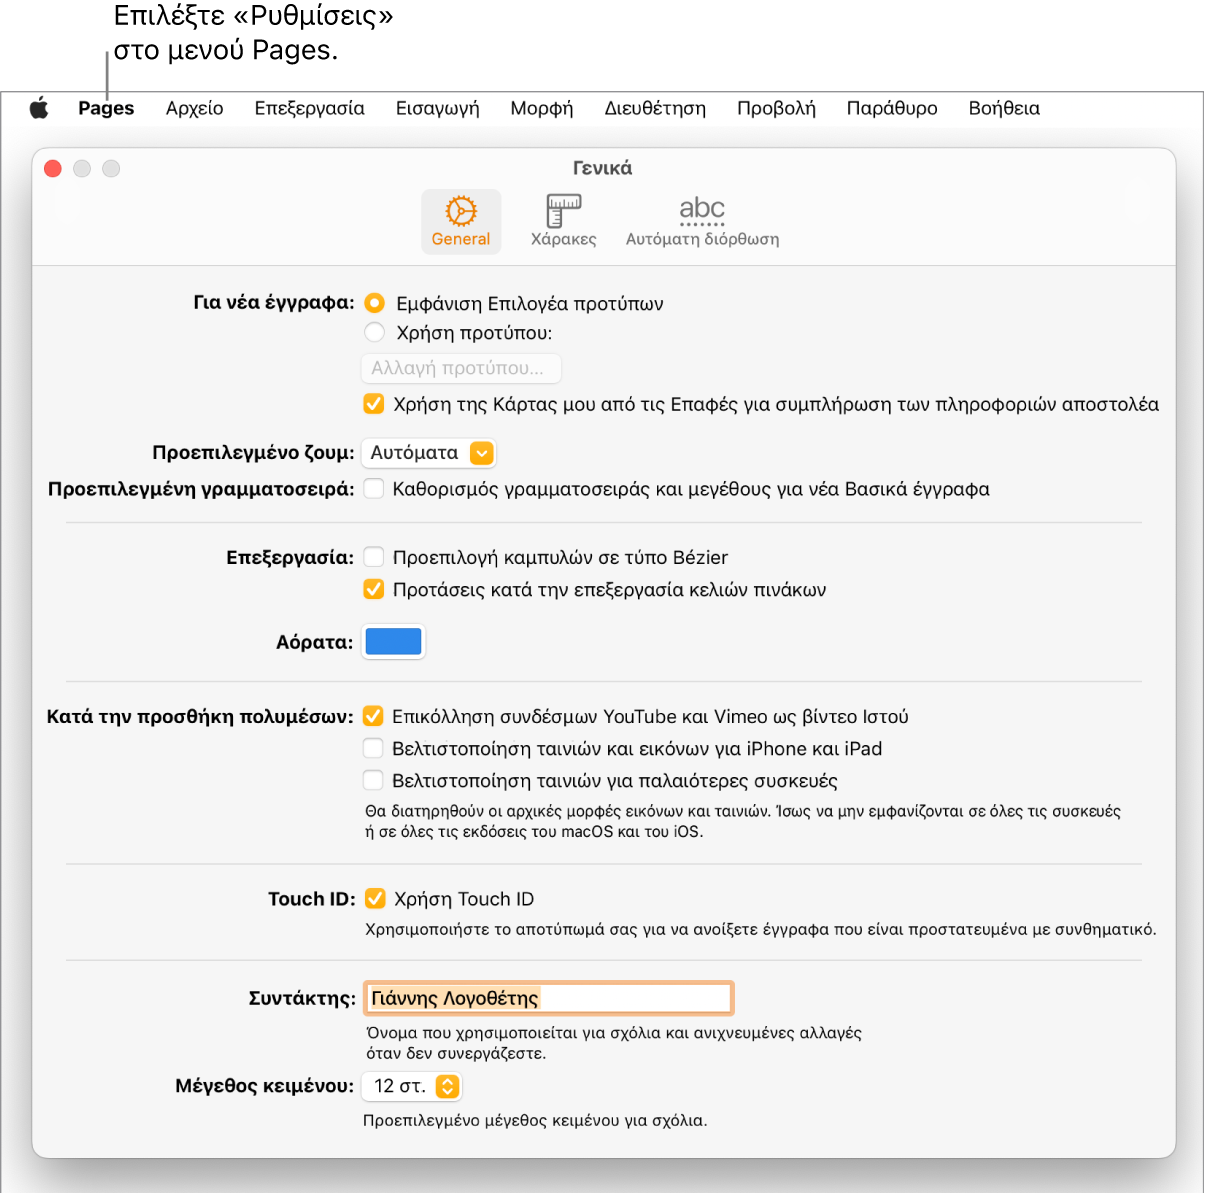Select the General gear icon tab

click(461, 221)
